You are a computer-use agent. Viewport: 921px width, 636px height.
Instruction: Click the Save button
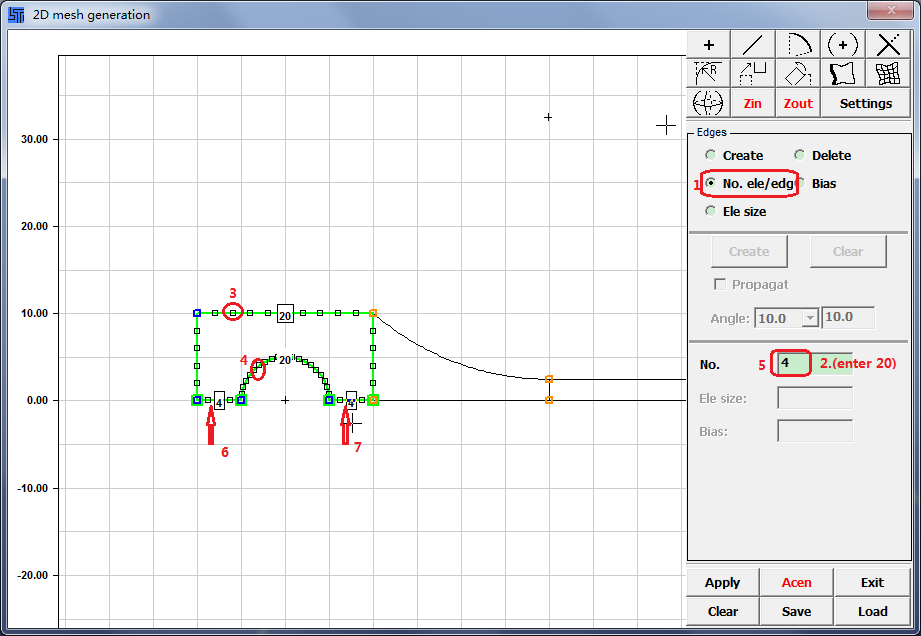[x=797, y=611]
